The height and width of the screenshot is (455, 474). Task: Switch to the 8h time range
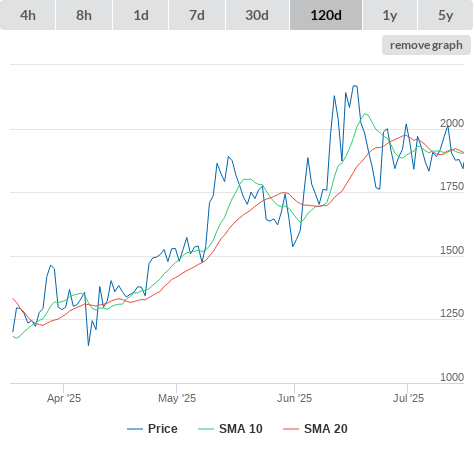pyautogui.click(x=84, y=15)
